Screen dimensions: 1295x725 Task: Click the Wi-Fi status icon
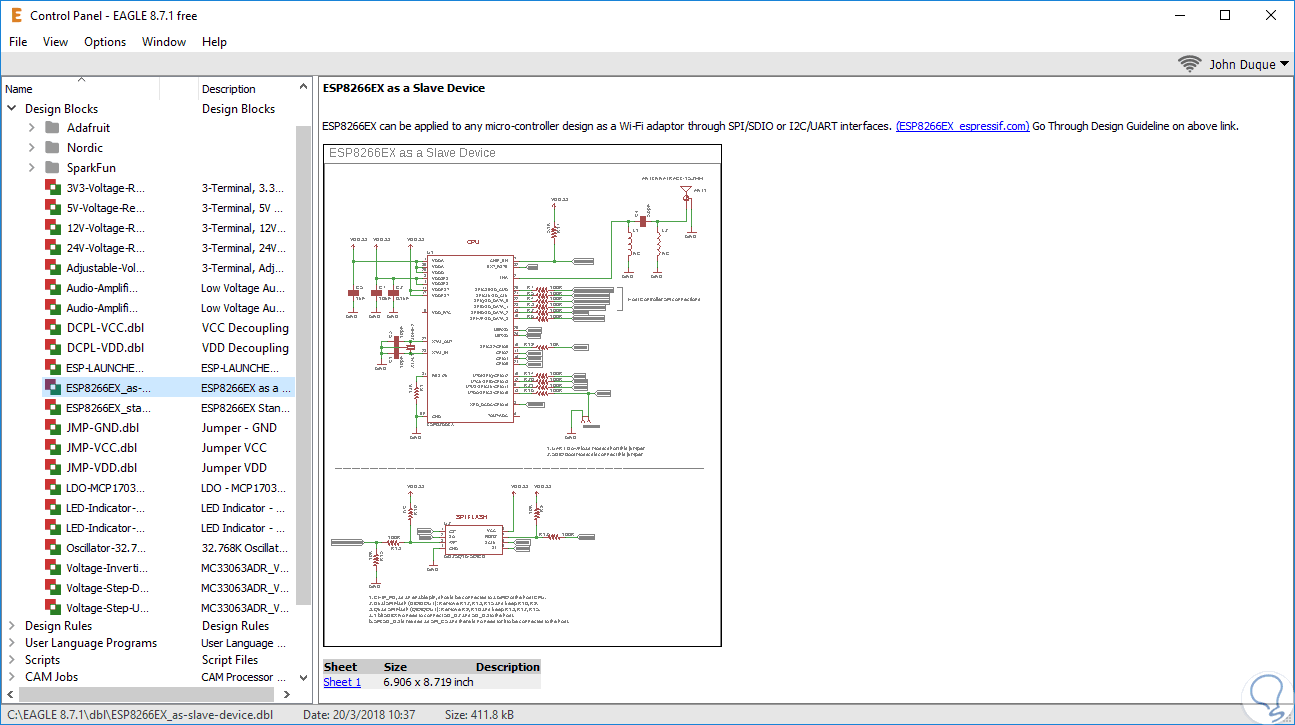1190,64
